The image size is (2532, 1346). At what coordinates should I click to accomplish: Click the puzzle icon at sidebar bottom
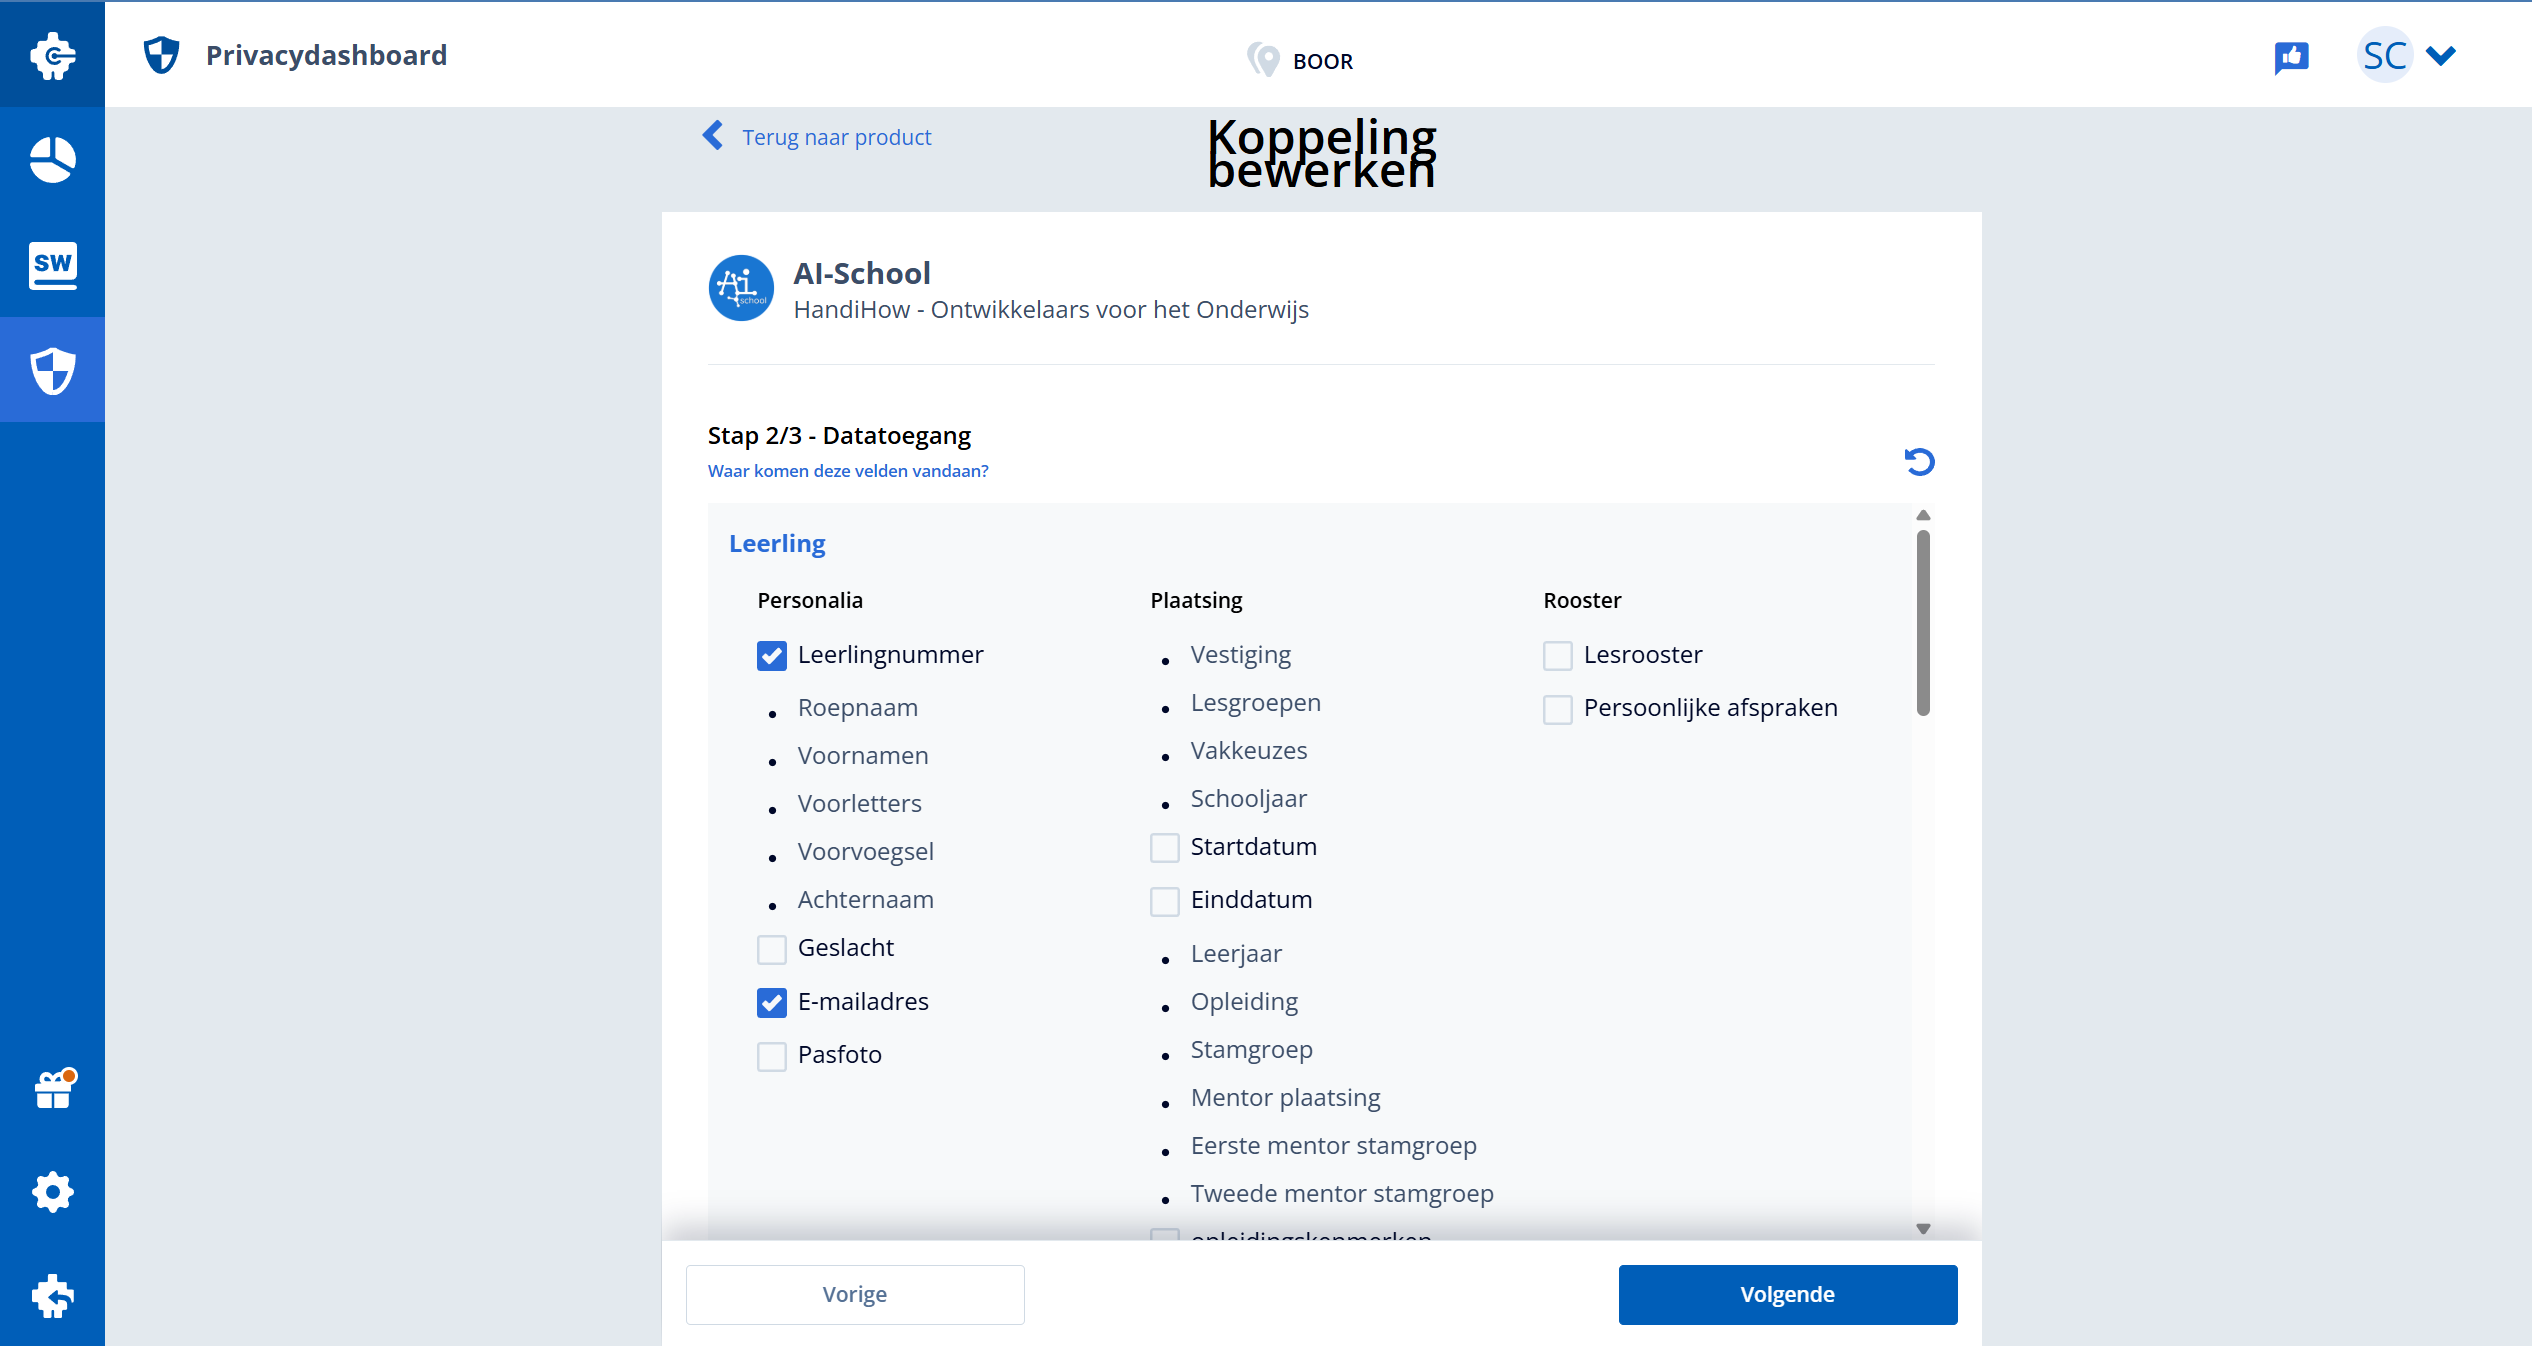click(52, 1297)
